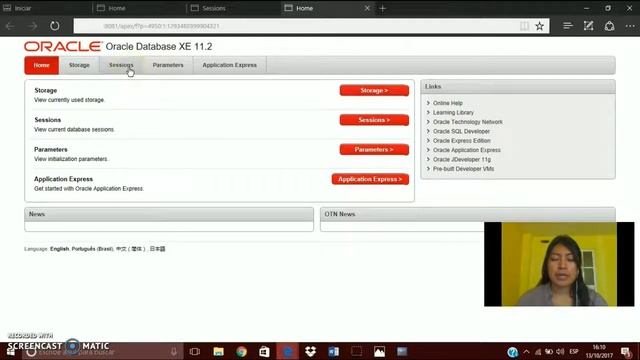640x360 pixels.
Task: Add page to favorites with the star icon
Action: (x=540, y=26)
